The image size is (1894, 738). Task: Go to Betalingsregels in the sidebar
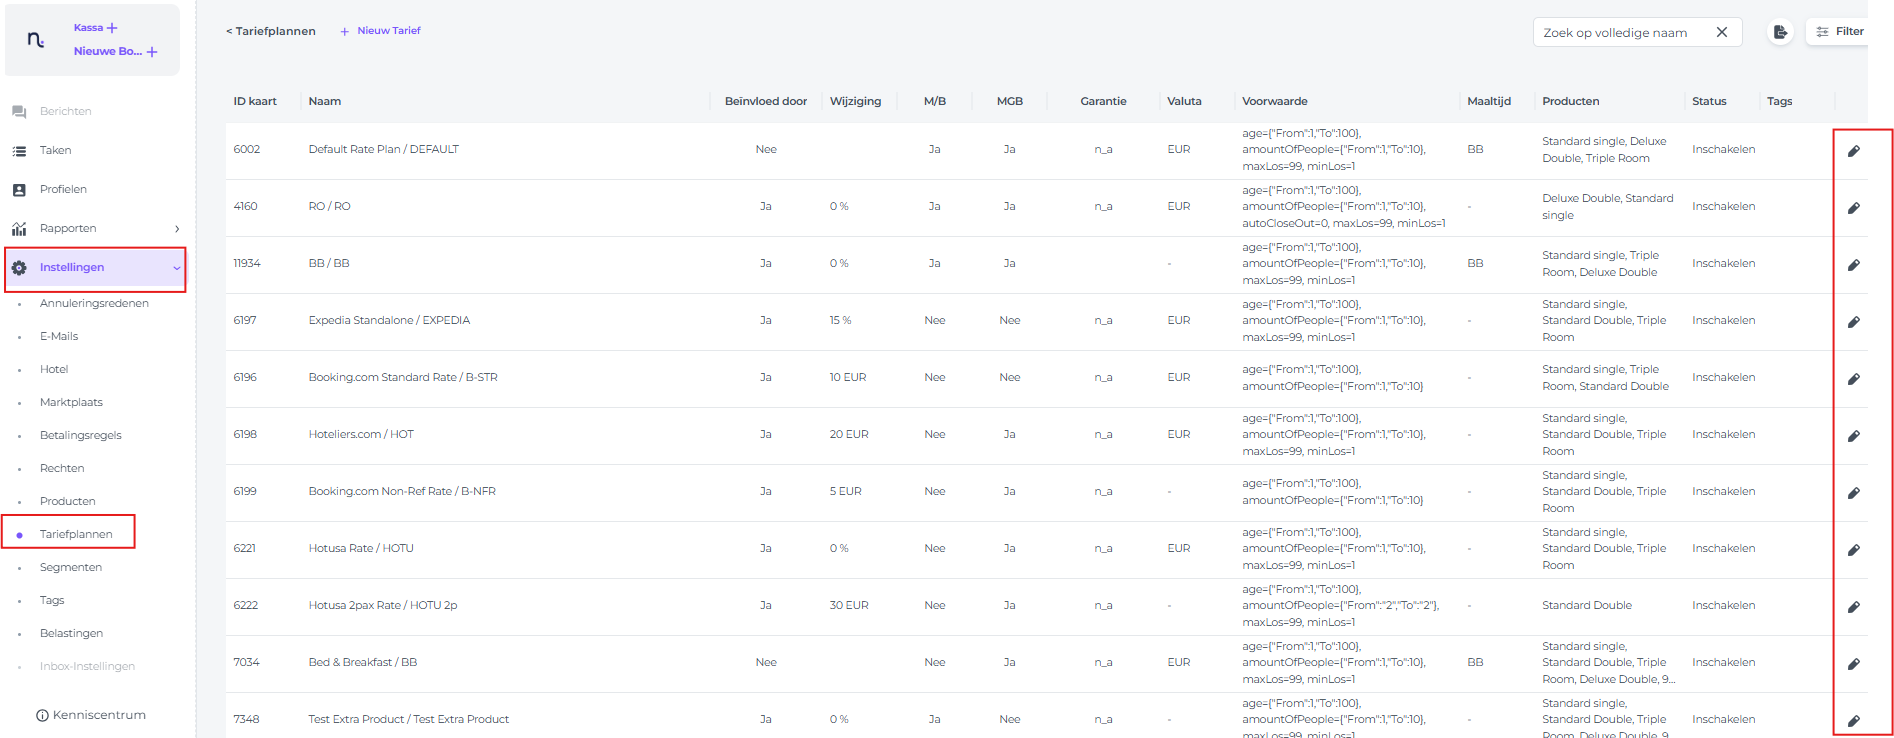click(81, 435)
